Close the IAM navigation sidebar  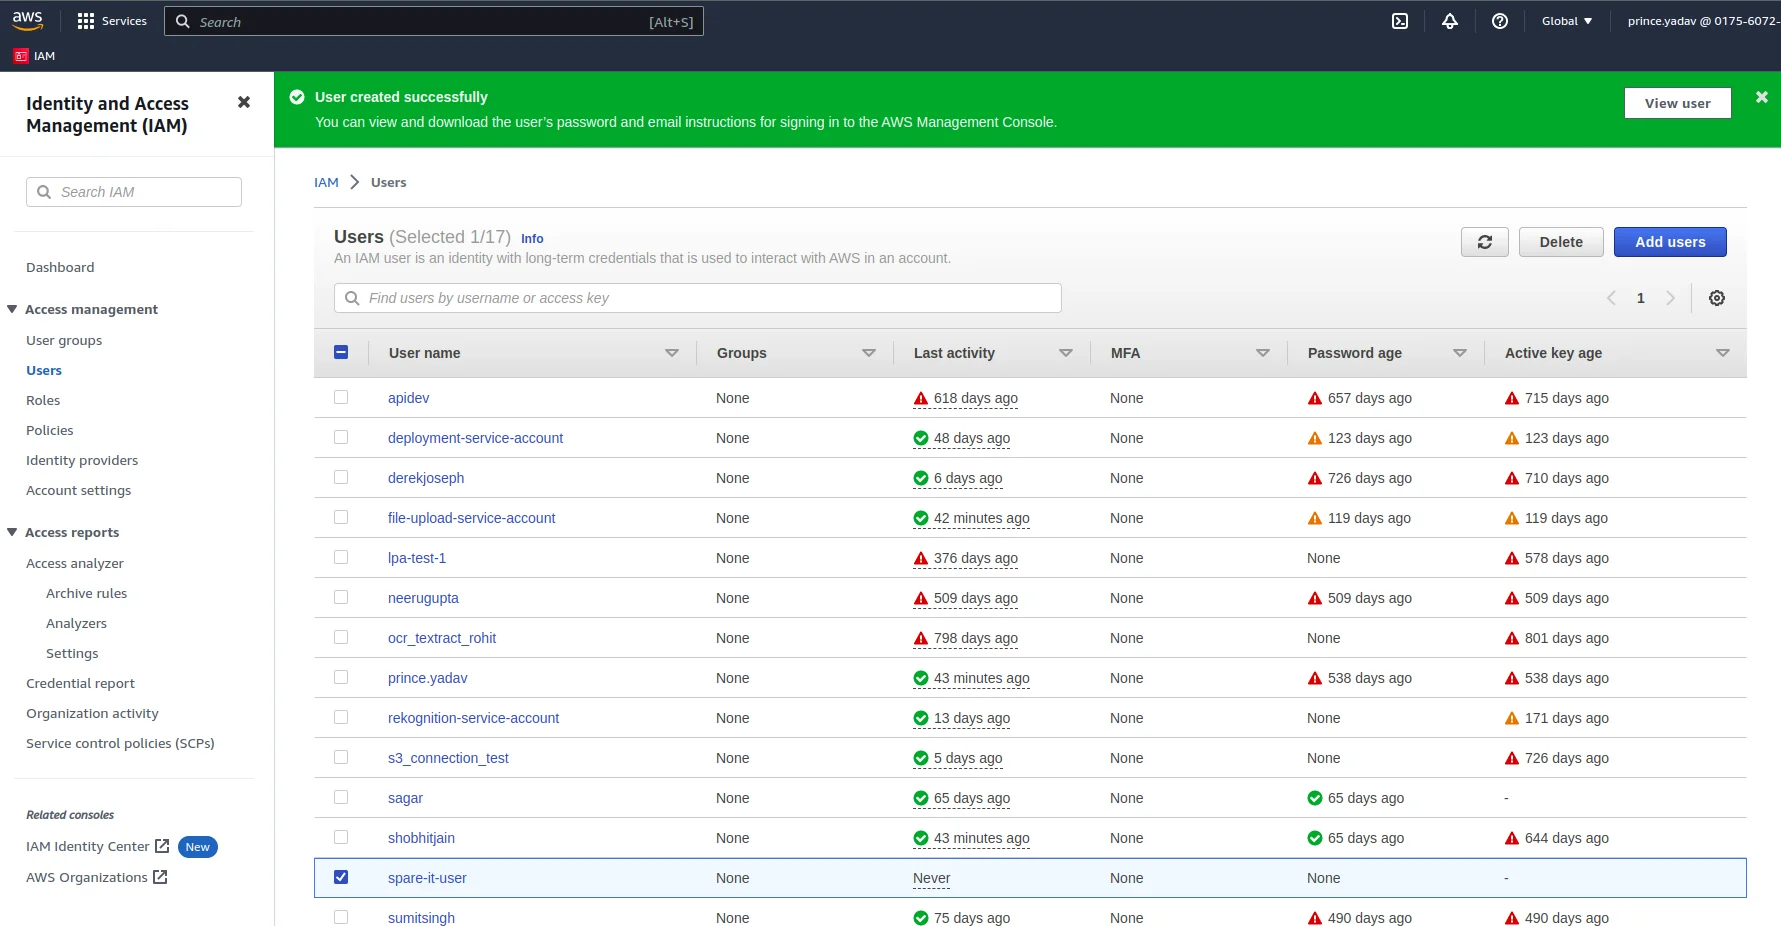[243, 102]
